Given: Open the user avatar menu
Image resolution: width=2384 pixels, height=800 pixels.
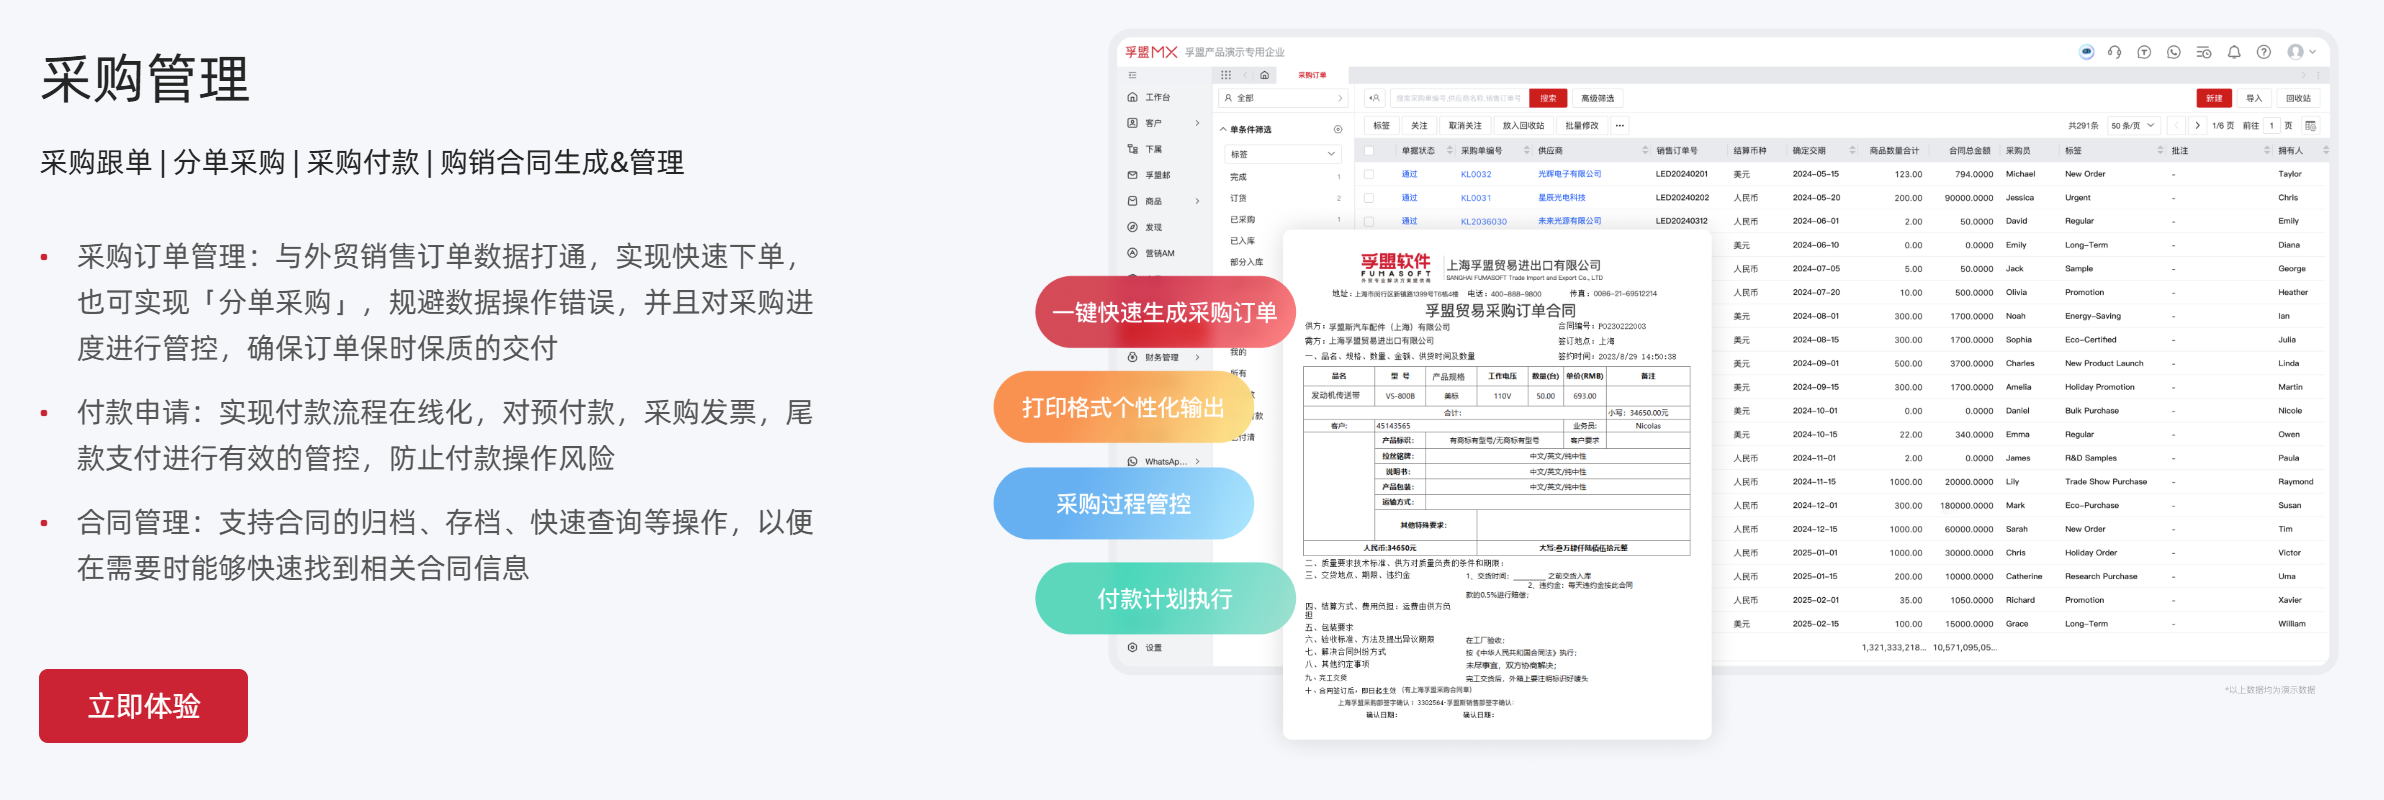Looking at the screenshot, I should coord(2301,52).
